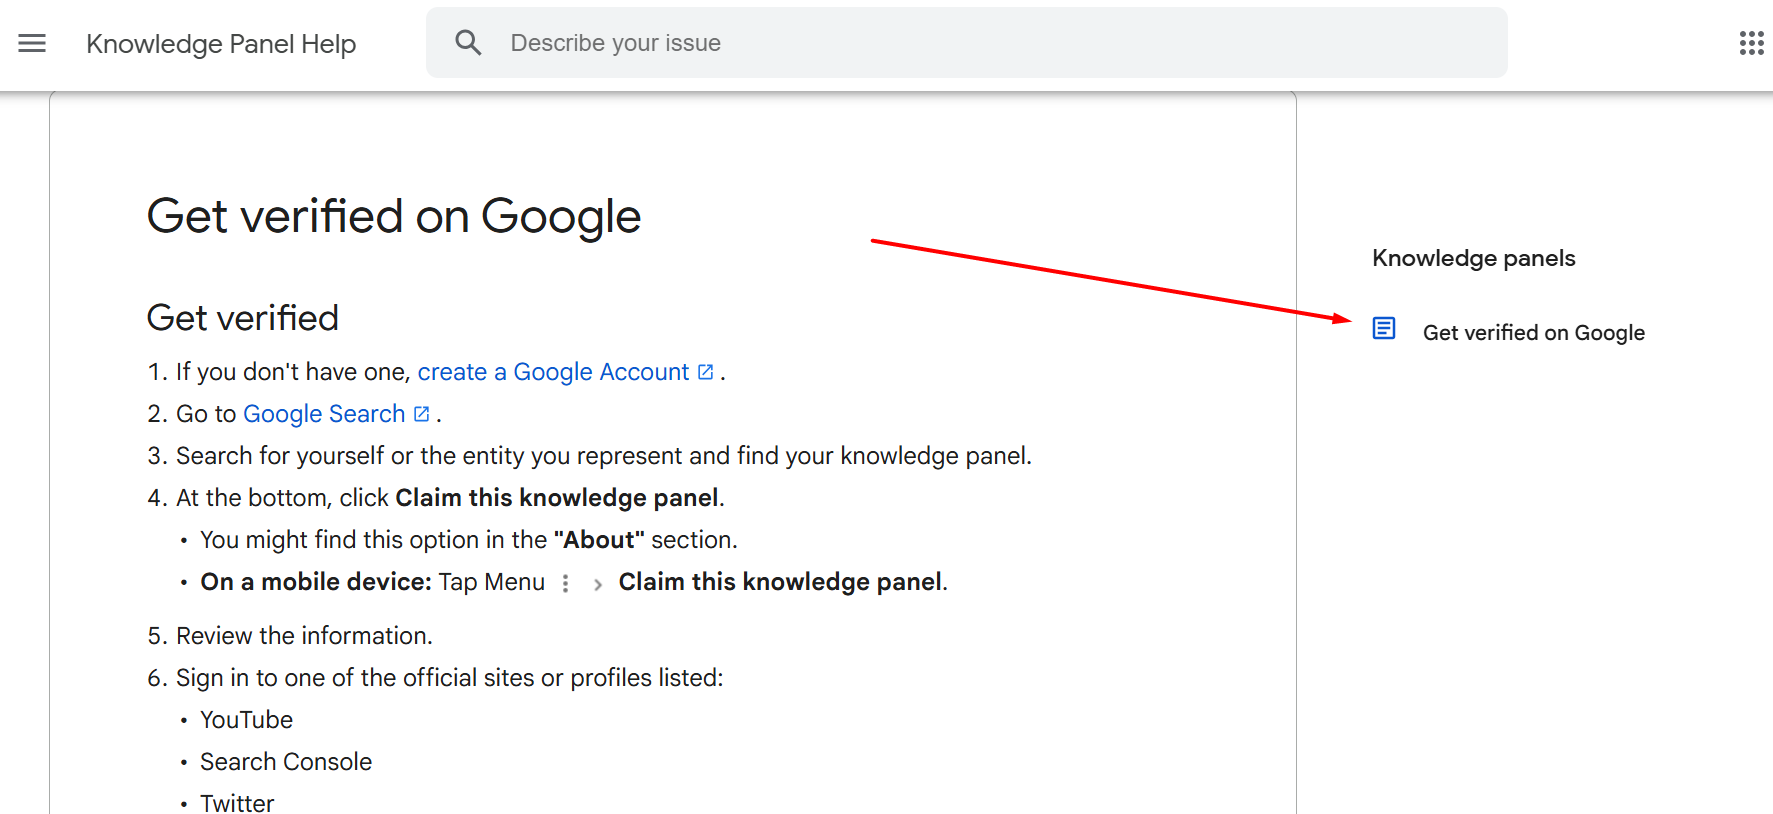1773x814 pixels.
Task: Click the three-dot Menu icon in step 4
Action: click(565, 582)
